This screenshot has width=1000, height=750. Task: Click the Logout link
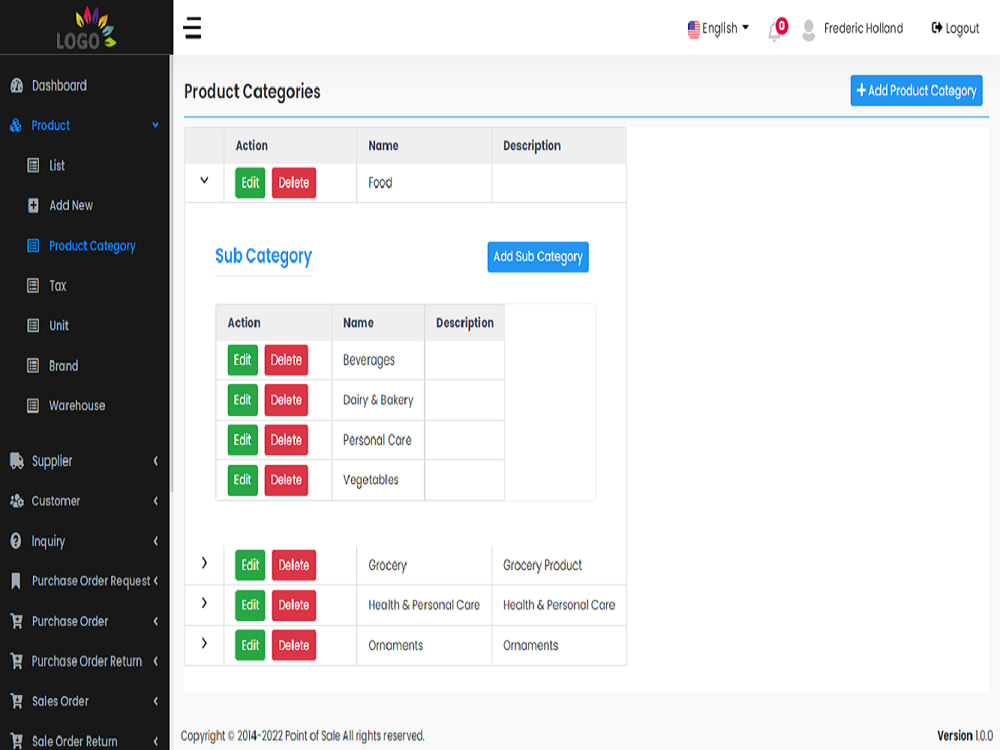[955, 29]
